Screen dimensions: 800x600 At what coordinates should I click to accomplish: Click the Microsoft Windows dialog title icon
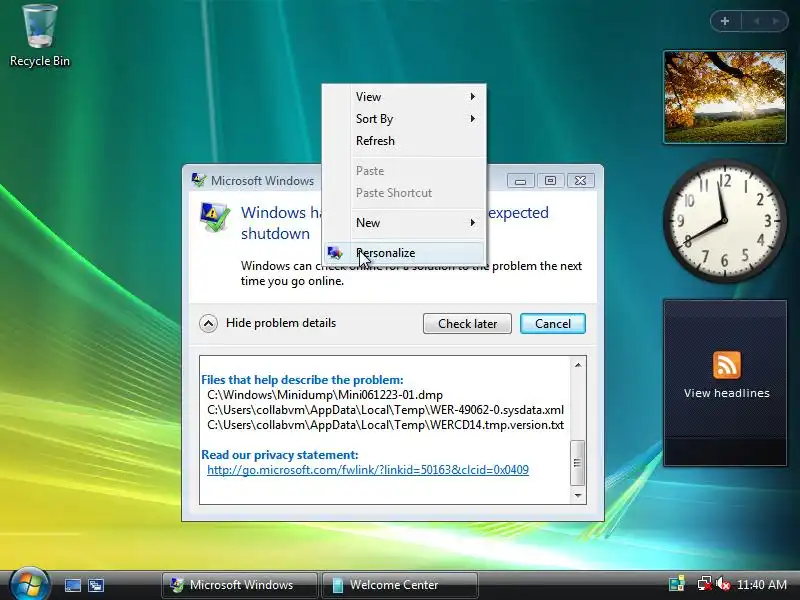(x=198, y=180)
